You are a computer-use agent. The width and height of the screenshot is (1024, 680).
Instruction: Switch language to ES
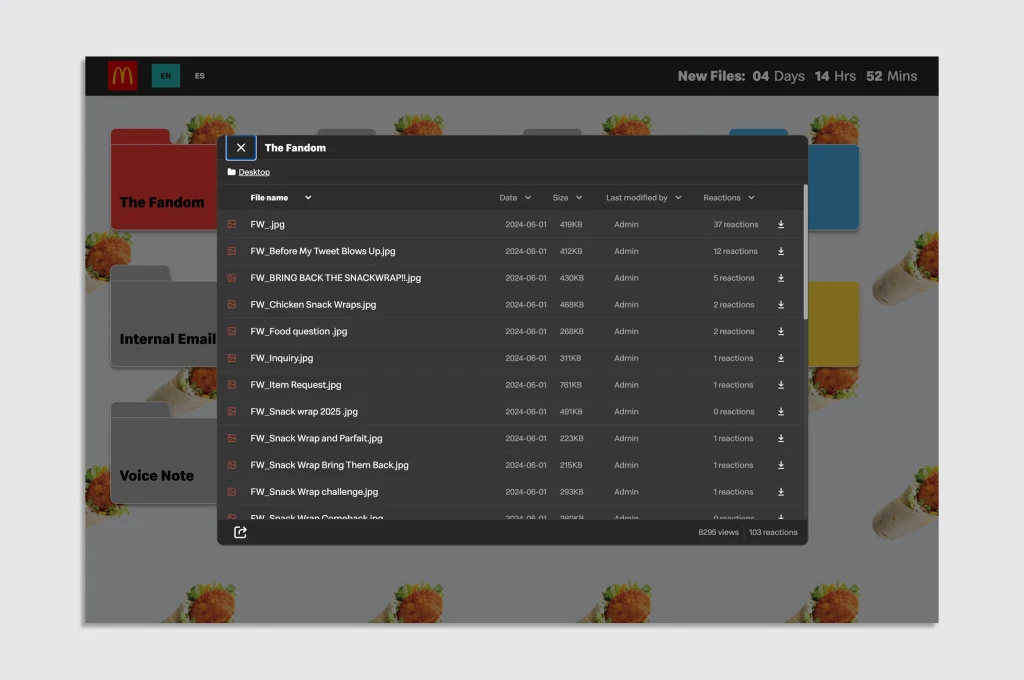(x=200, y=76)
